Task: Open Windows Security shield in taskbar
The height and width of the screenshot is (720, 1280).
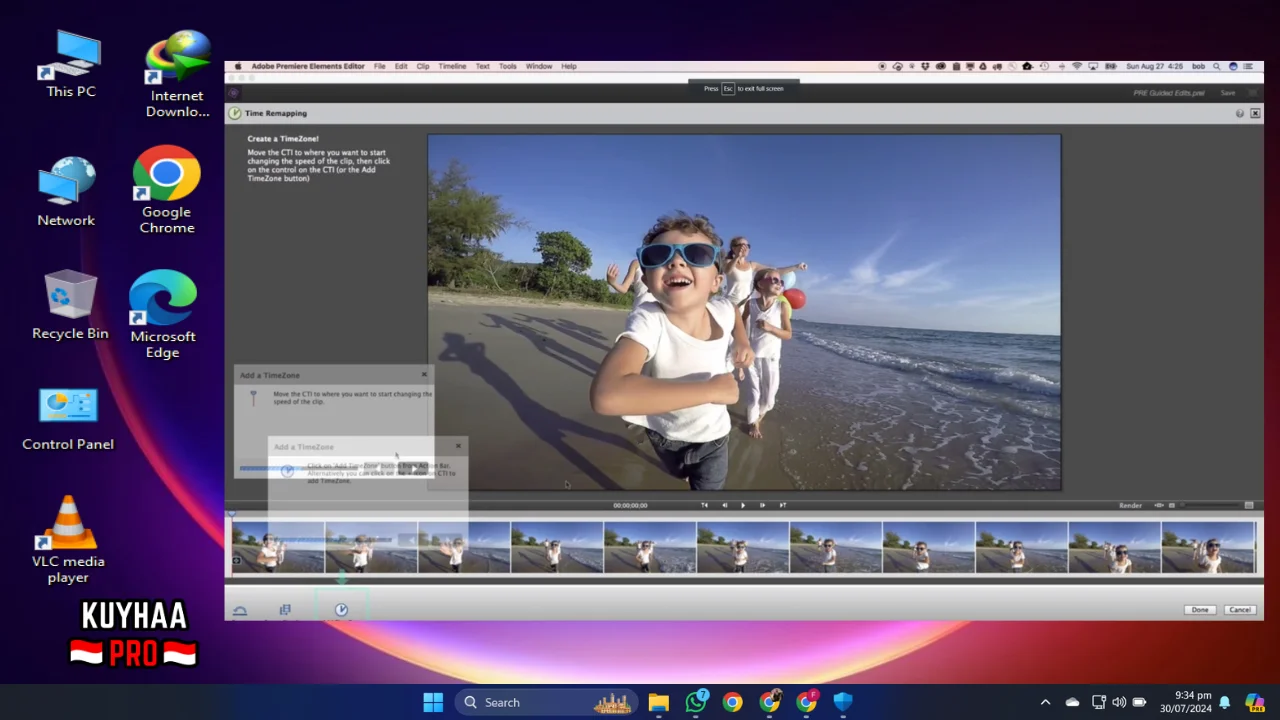Action: pos(843,702)
